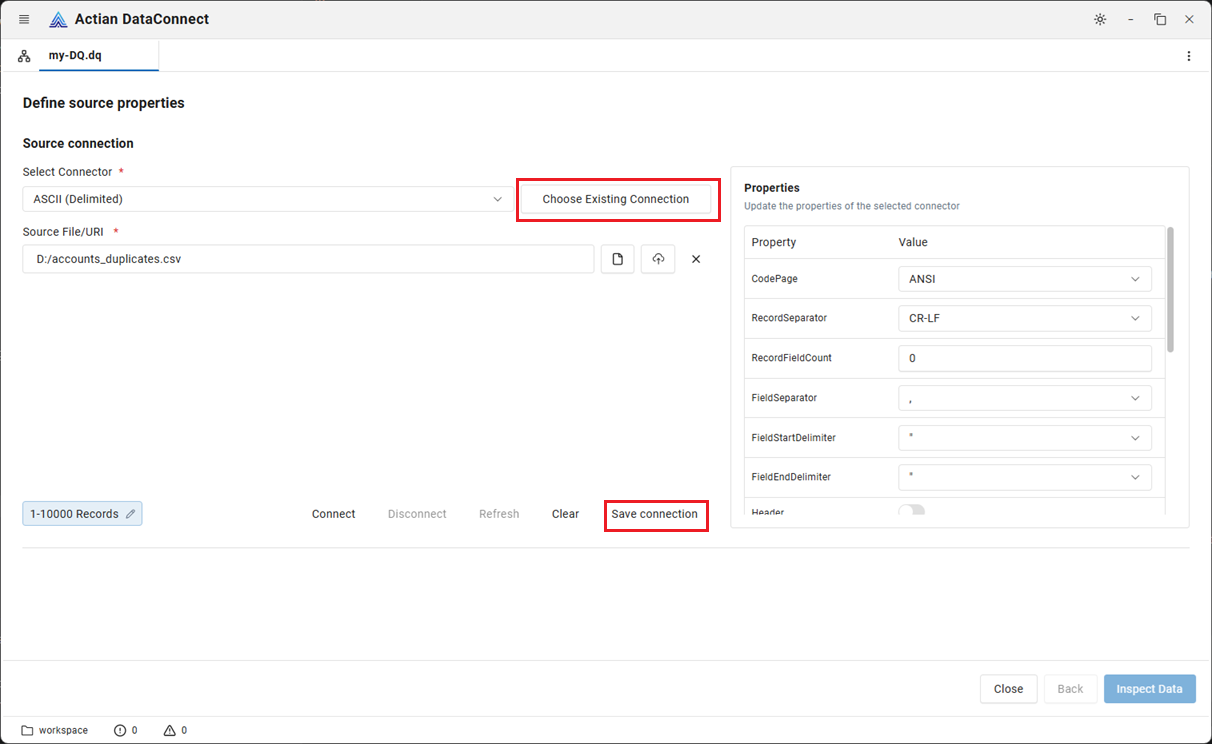Switch to the my-DQ.dq tab
The height and width of the screenshot is (744, 1212).
[99, 56]
